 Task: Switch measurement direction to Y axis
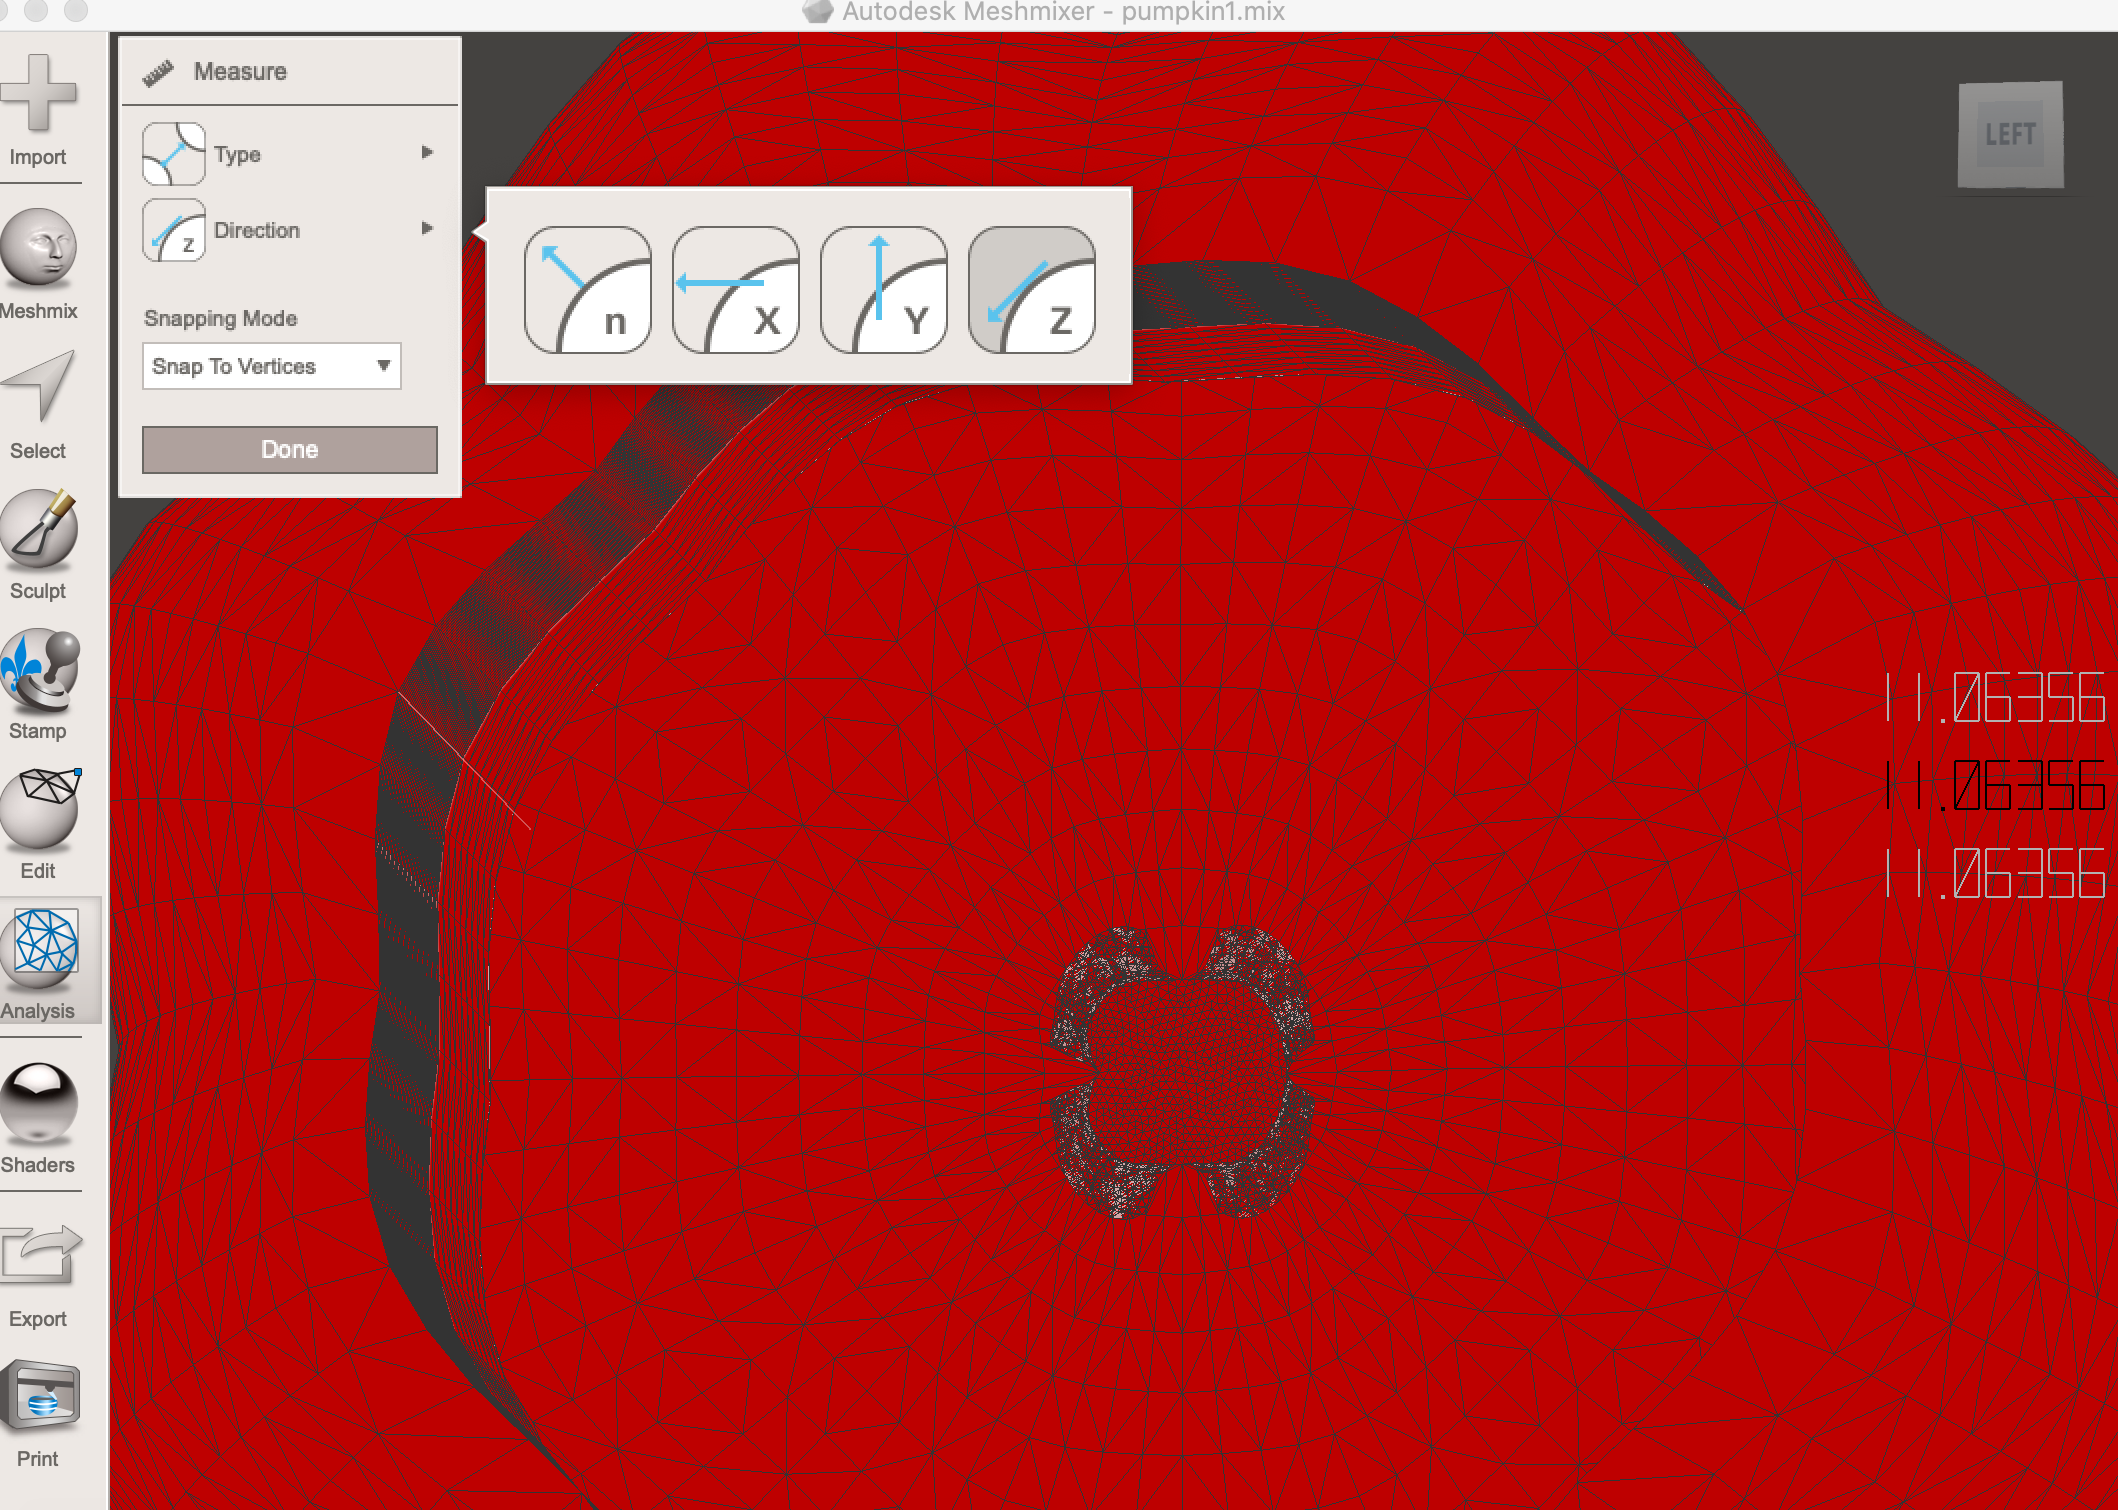[884, 290]
